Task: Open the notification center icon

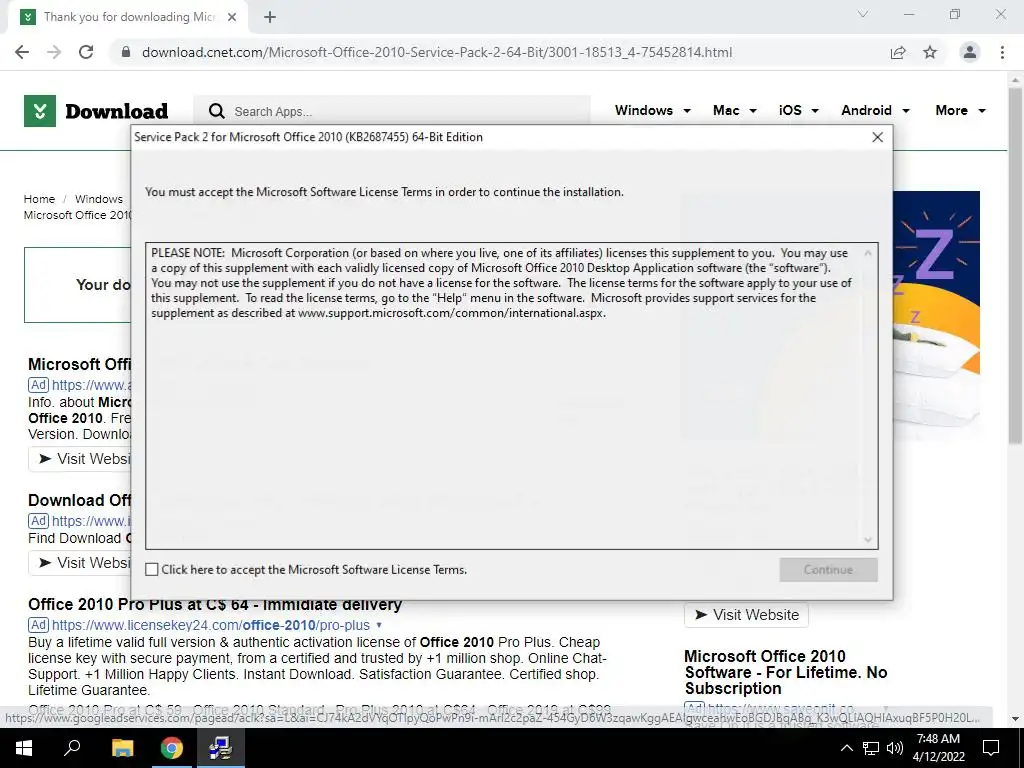Action: click(991, 748)
